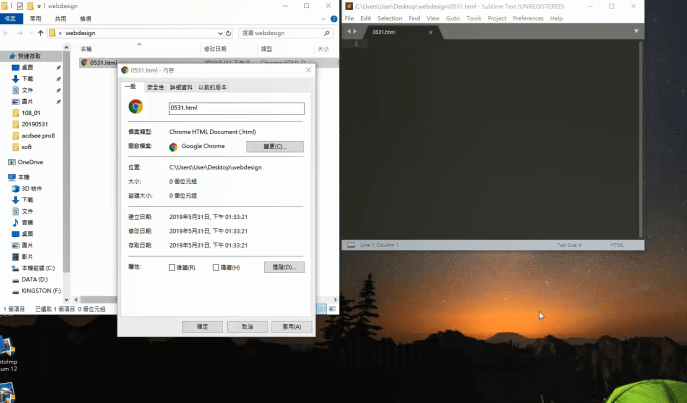Image resolution: width=687 pixels, height=403 pixels.
Task: Click the tab dropdown arrow in Sublime Text
Action: pos(637,31)
